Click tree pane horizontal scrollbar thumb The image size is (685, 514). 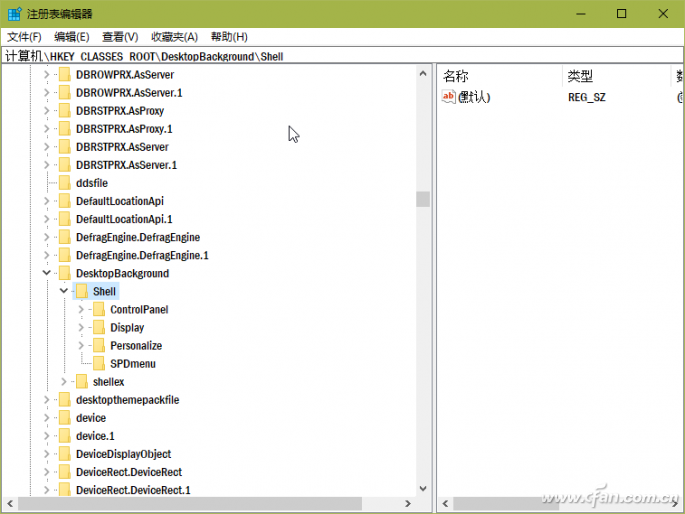coord(190,504)
